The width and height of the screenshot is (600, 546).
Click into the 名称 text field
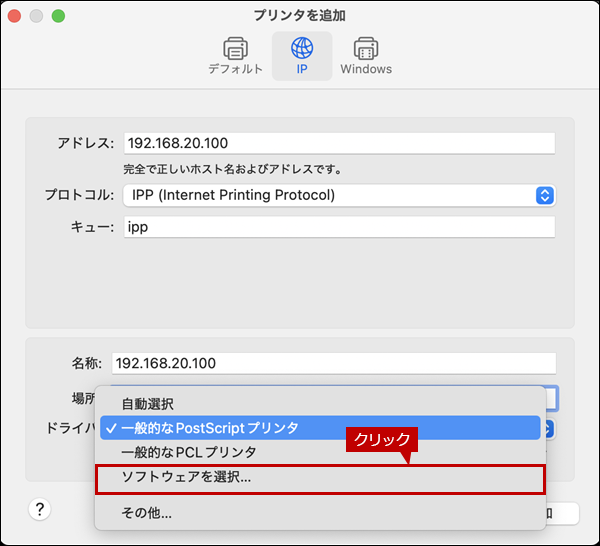[332, 363]
